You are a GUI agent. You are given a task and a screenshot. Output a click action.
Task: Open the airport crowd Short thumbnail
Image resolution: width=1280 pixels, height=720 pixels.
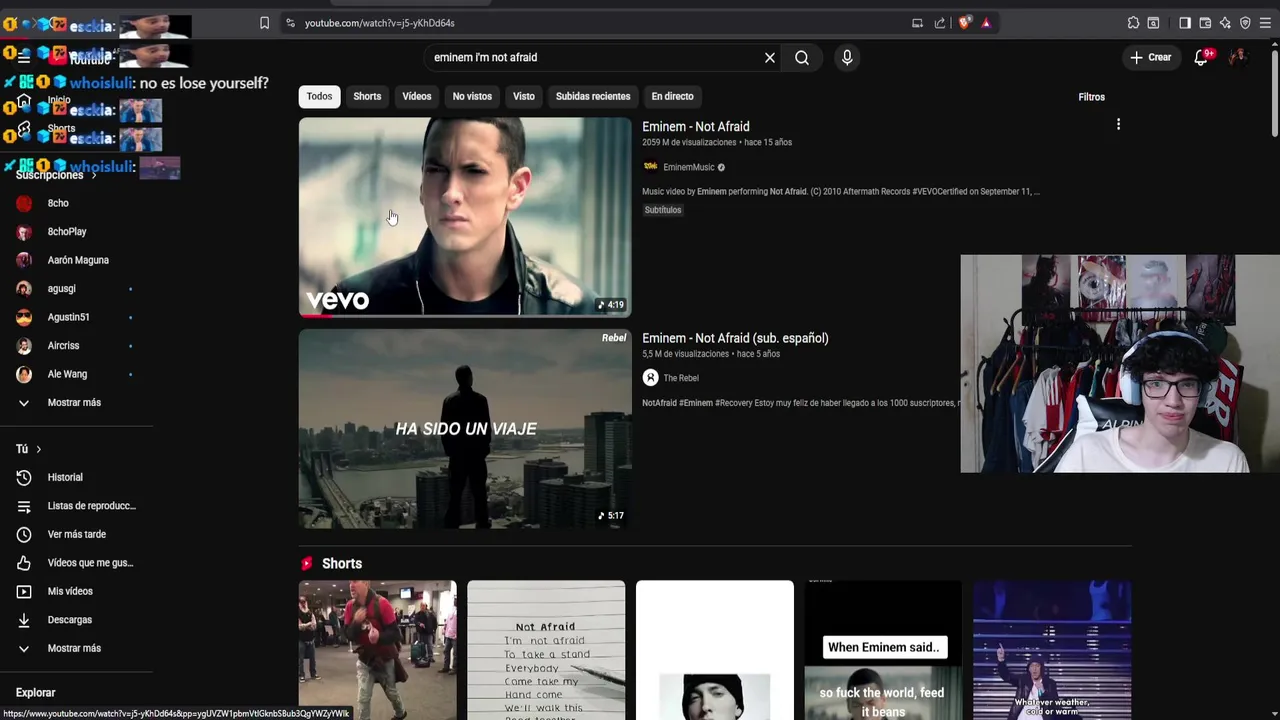pos(378,650)
